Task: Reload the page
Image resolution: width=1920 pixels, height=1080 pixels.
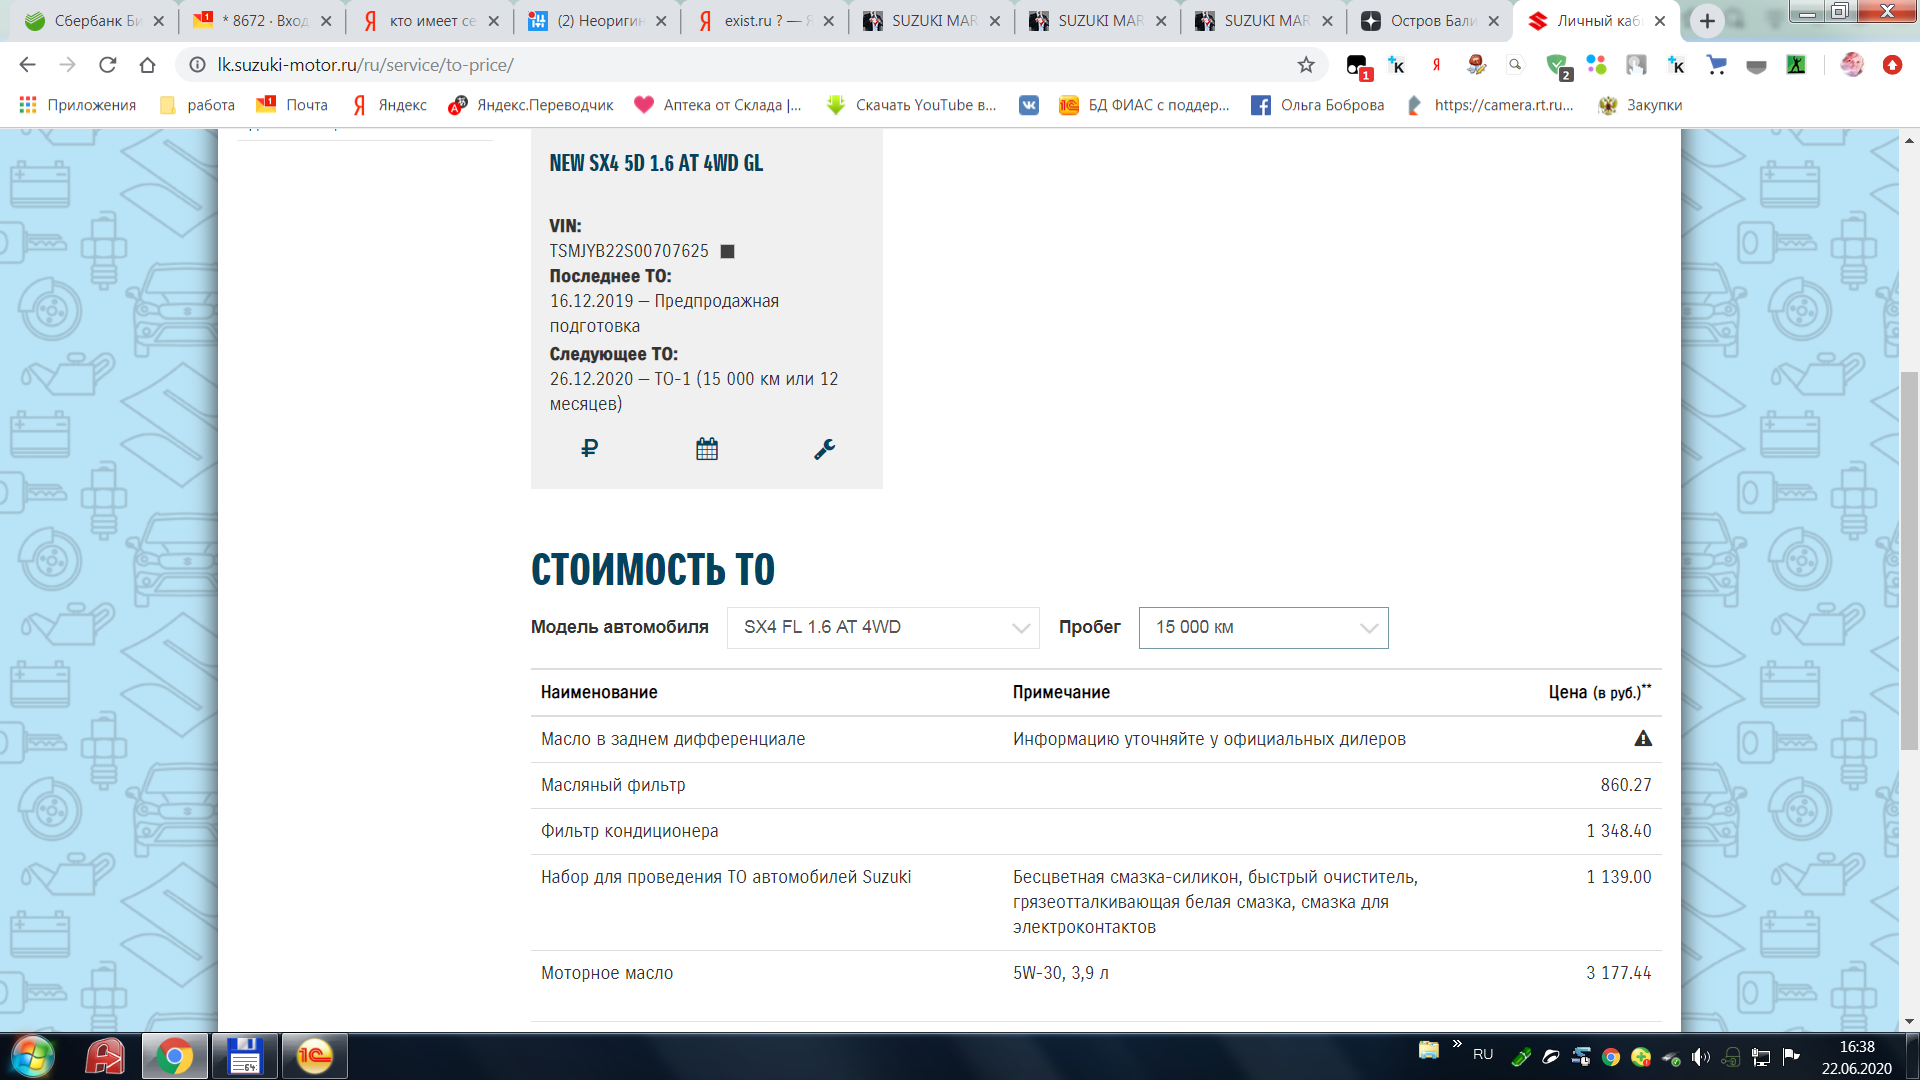Action: tap(108, 65)
